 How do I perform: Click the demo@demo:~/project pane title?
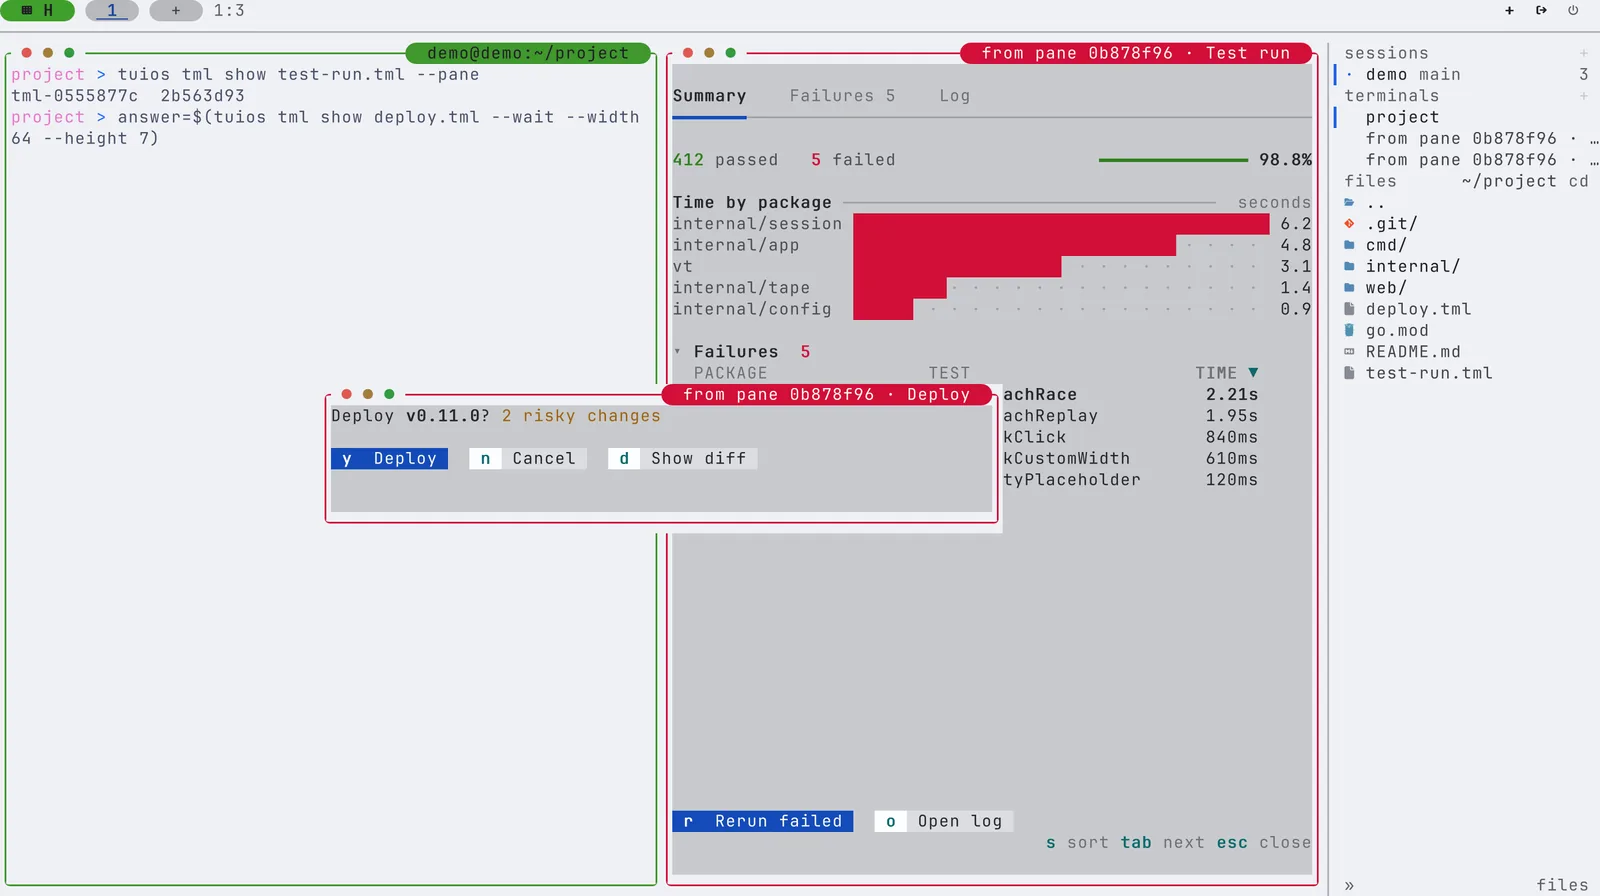[x=528, y=53]
